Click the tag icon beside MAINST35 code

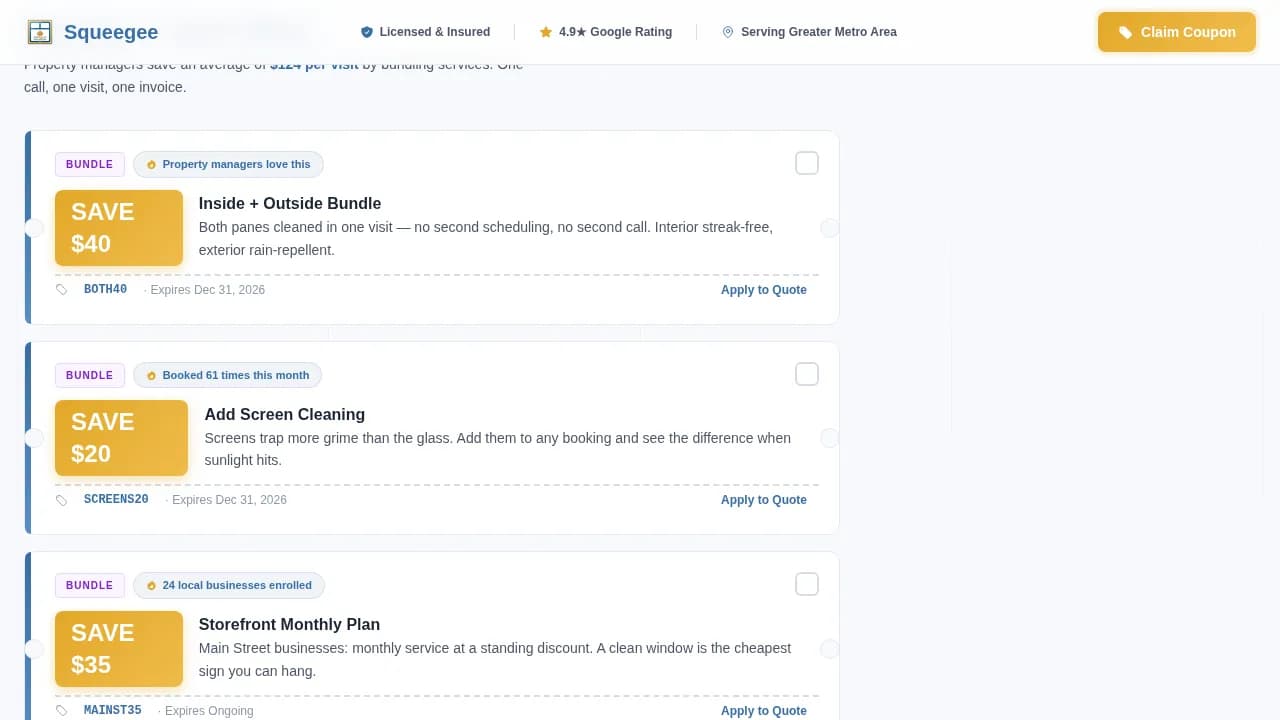[62, 711]
